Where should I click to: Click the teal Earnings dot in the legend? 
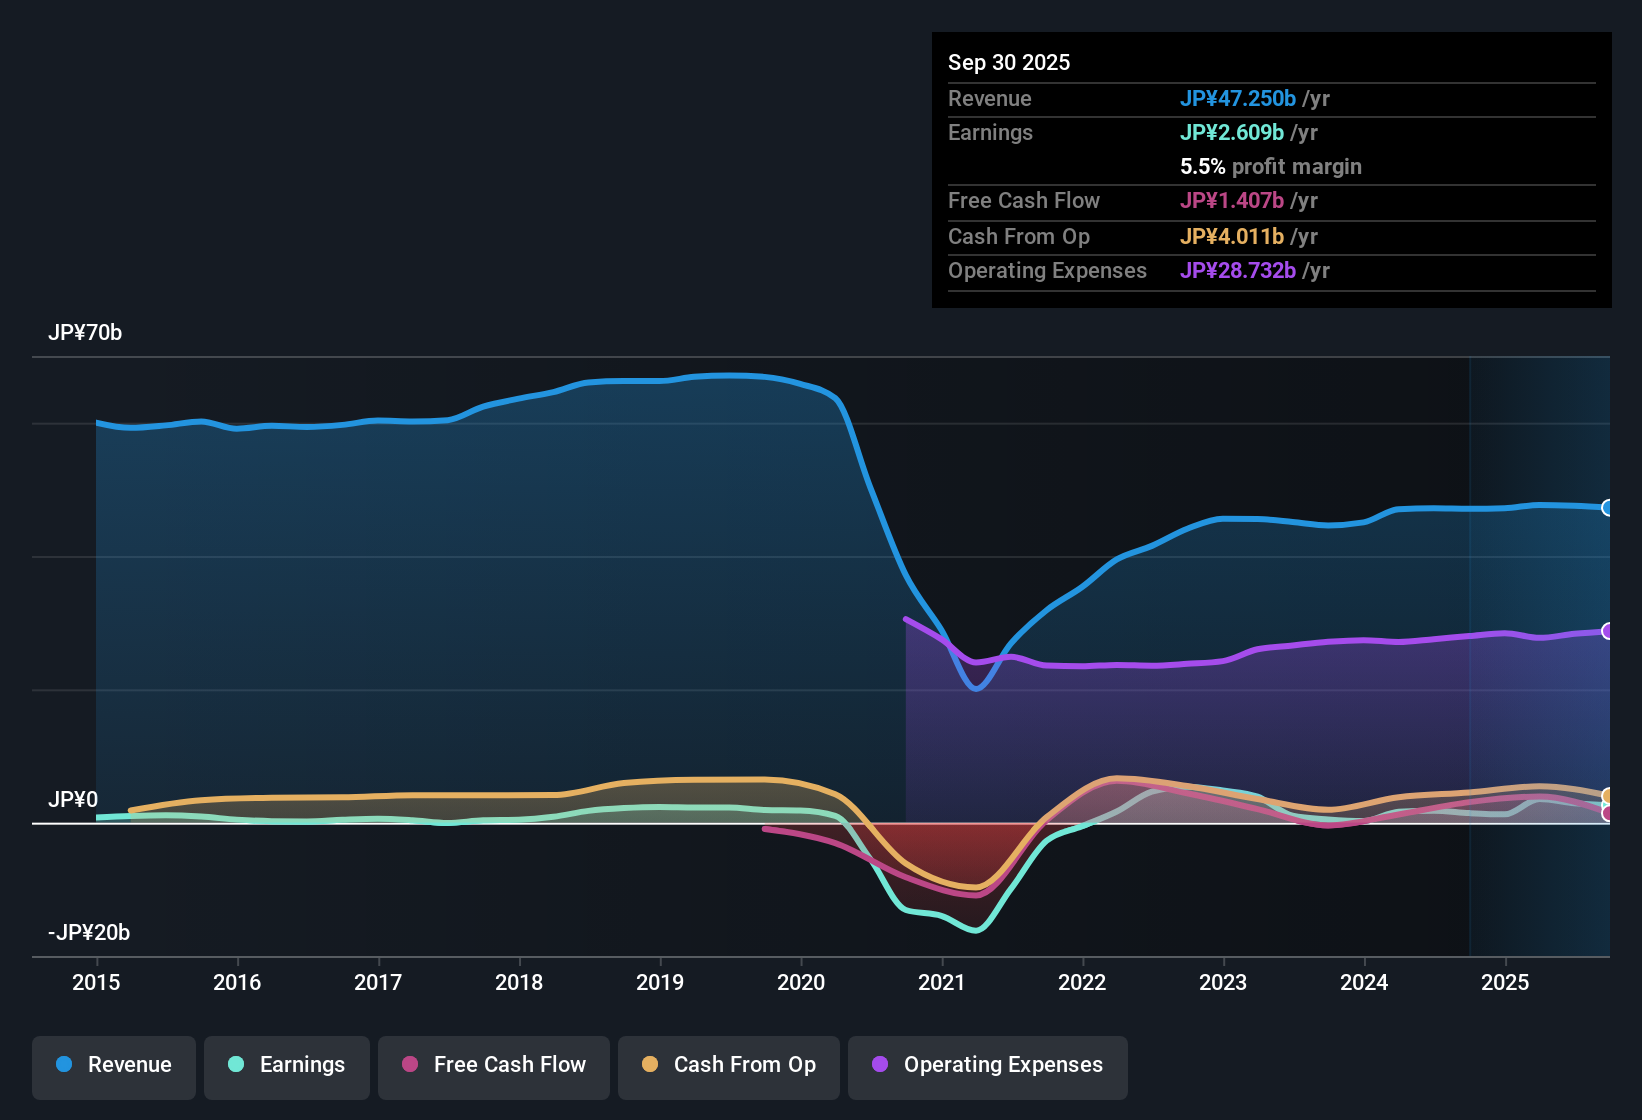(236, 1065)
